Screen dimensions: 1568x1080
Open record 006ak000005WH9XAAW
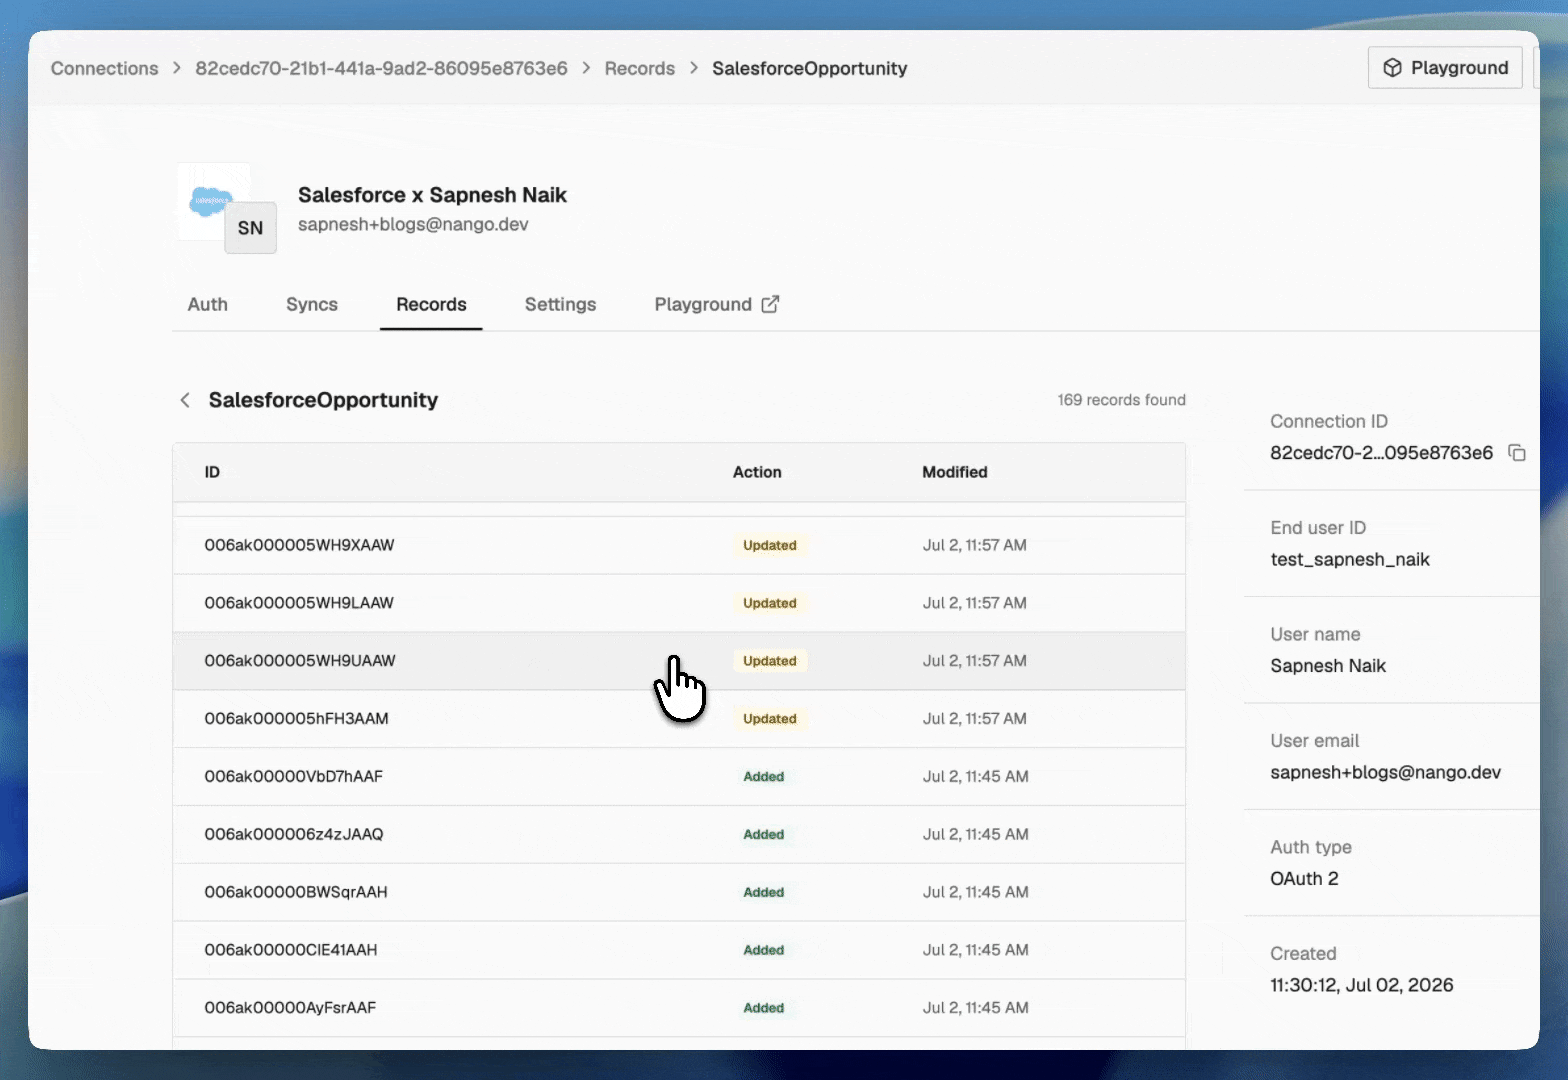(x=679, y=545)
